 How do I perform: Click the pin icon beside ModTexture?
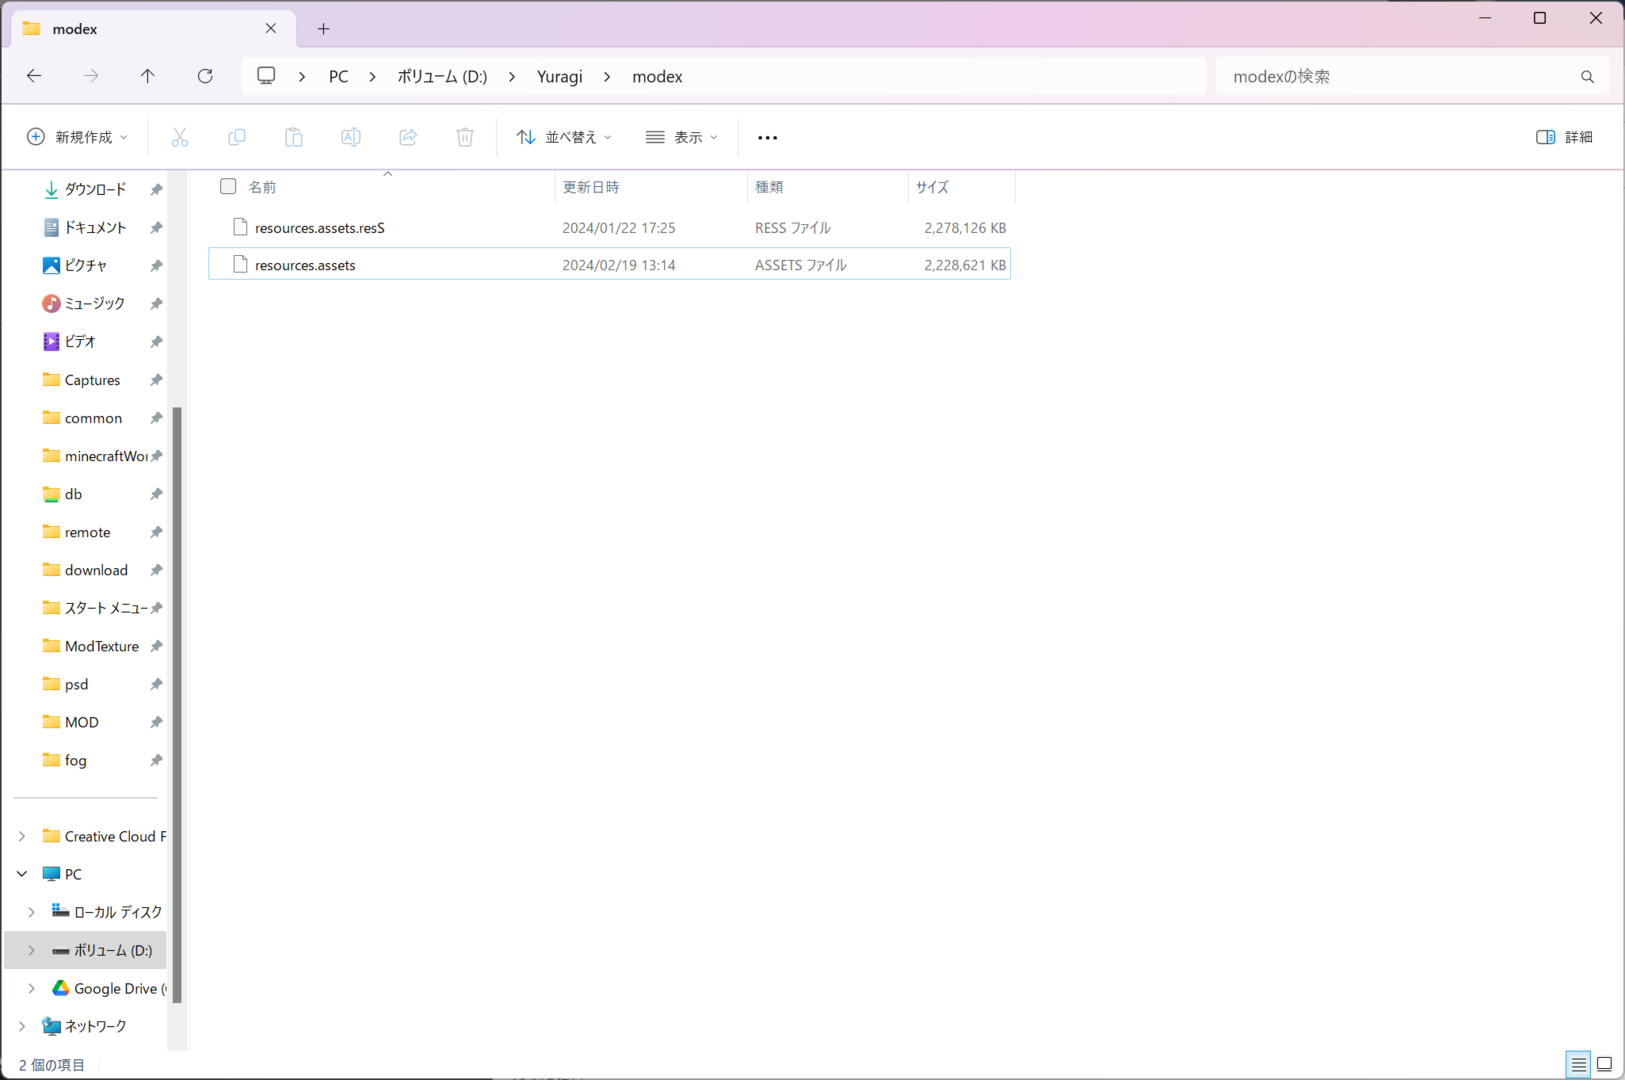coord(156,646)
